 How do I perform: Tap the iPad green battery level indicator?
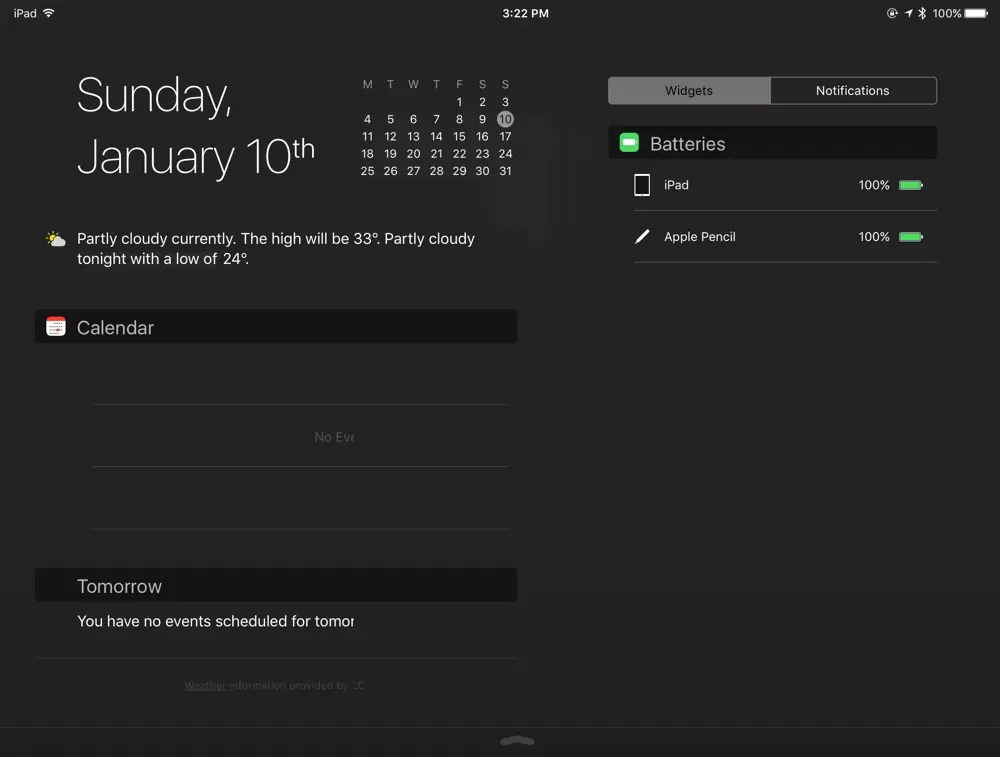[910, 185]
